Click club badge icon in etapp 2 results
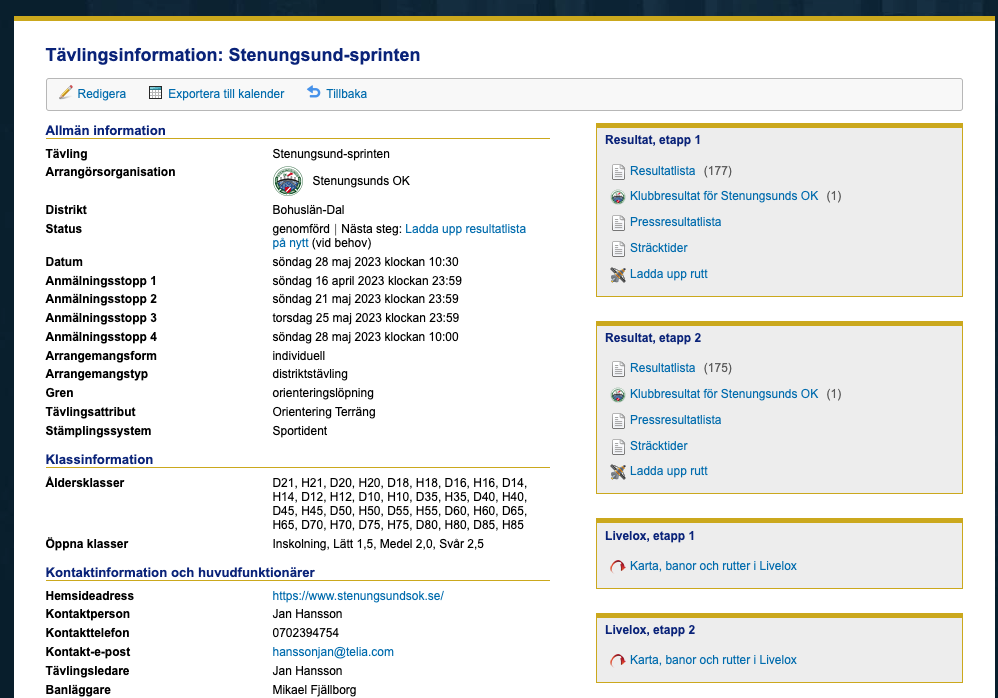Image resolution: width=998 pixels, height=698 pixels. 618,394
